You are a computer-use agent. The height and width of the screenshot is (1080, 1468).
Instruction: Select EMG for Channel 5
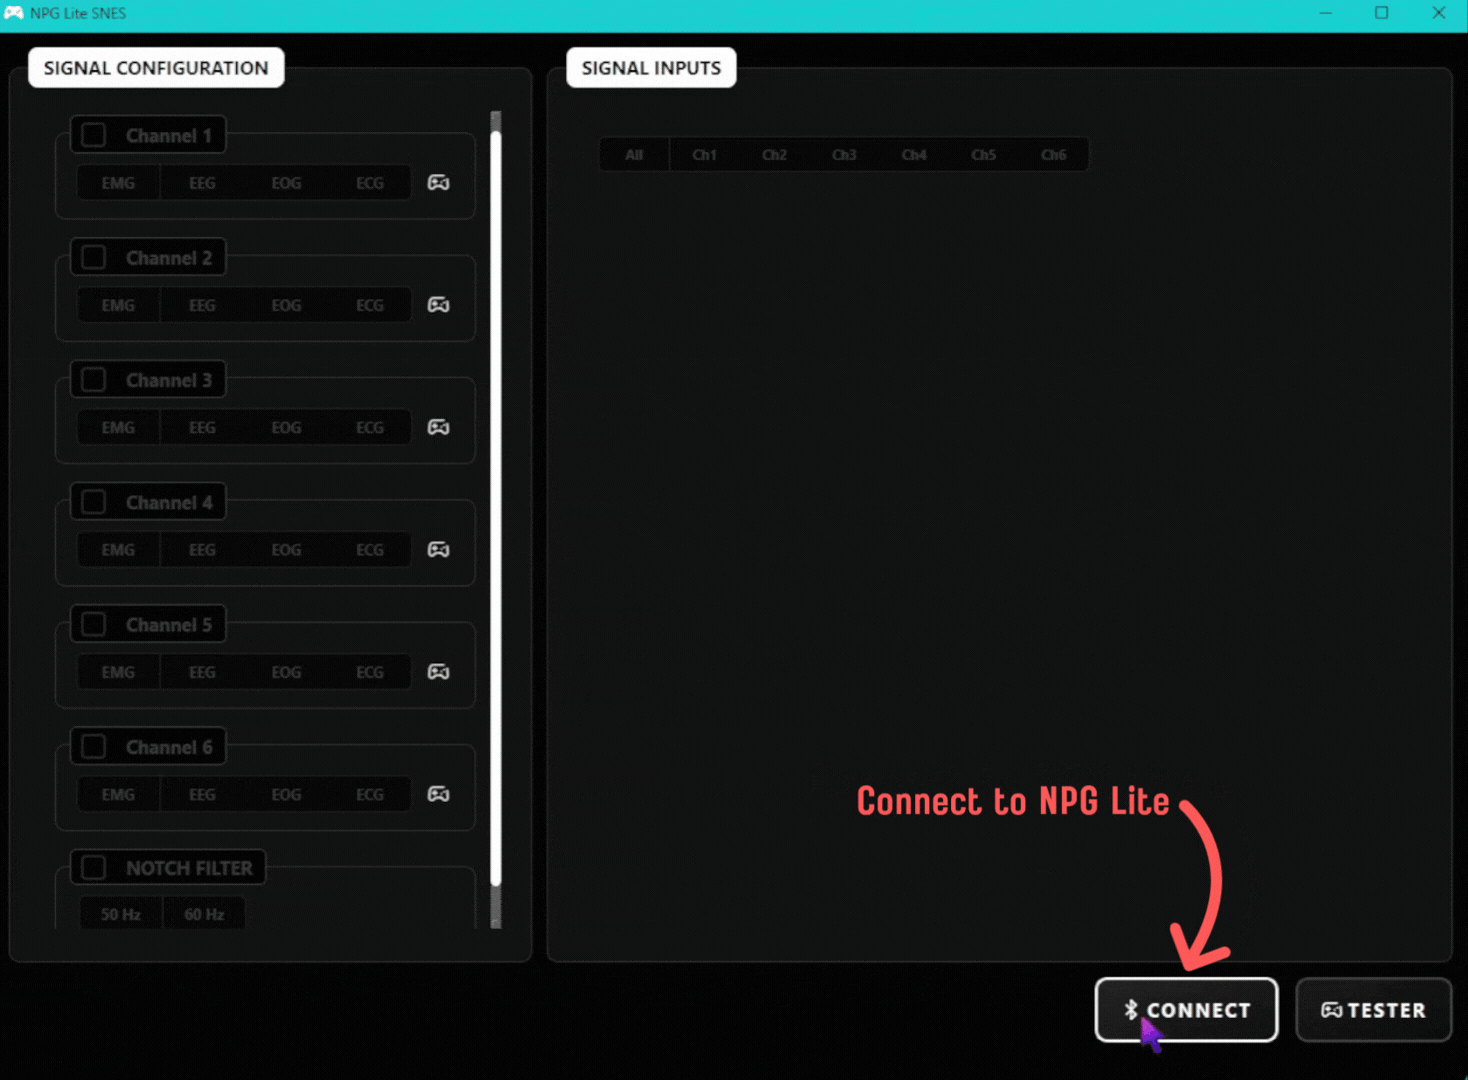click(x=118, y=672)
